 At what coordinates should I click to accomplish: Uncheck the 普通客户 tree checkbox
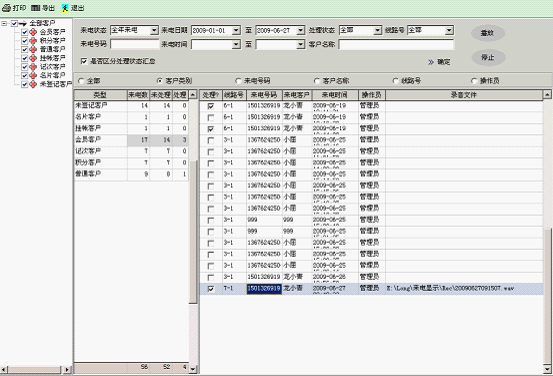point(24,50)
